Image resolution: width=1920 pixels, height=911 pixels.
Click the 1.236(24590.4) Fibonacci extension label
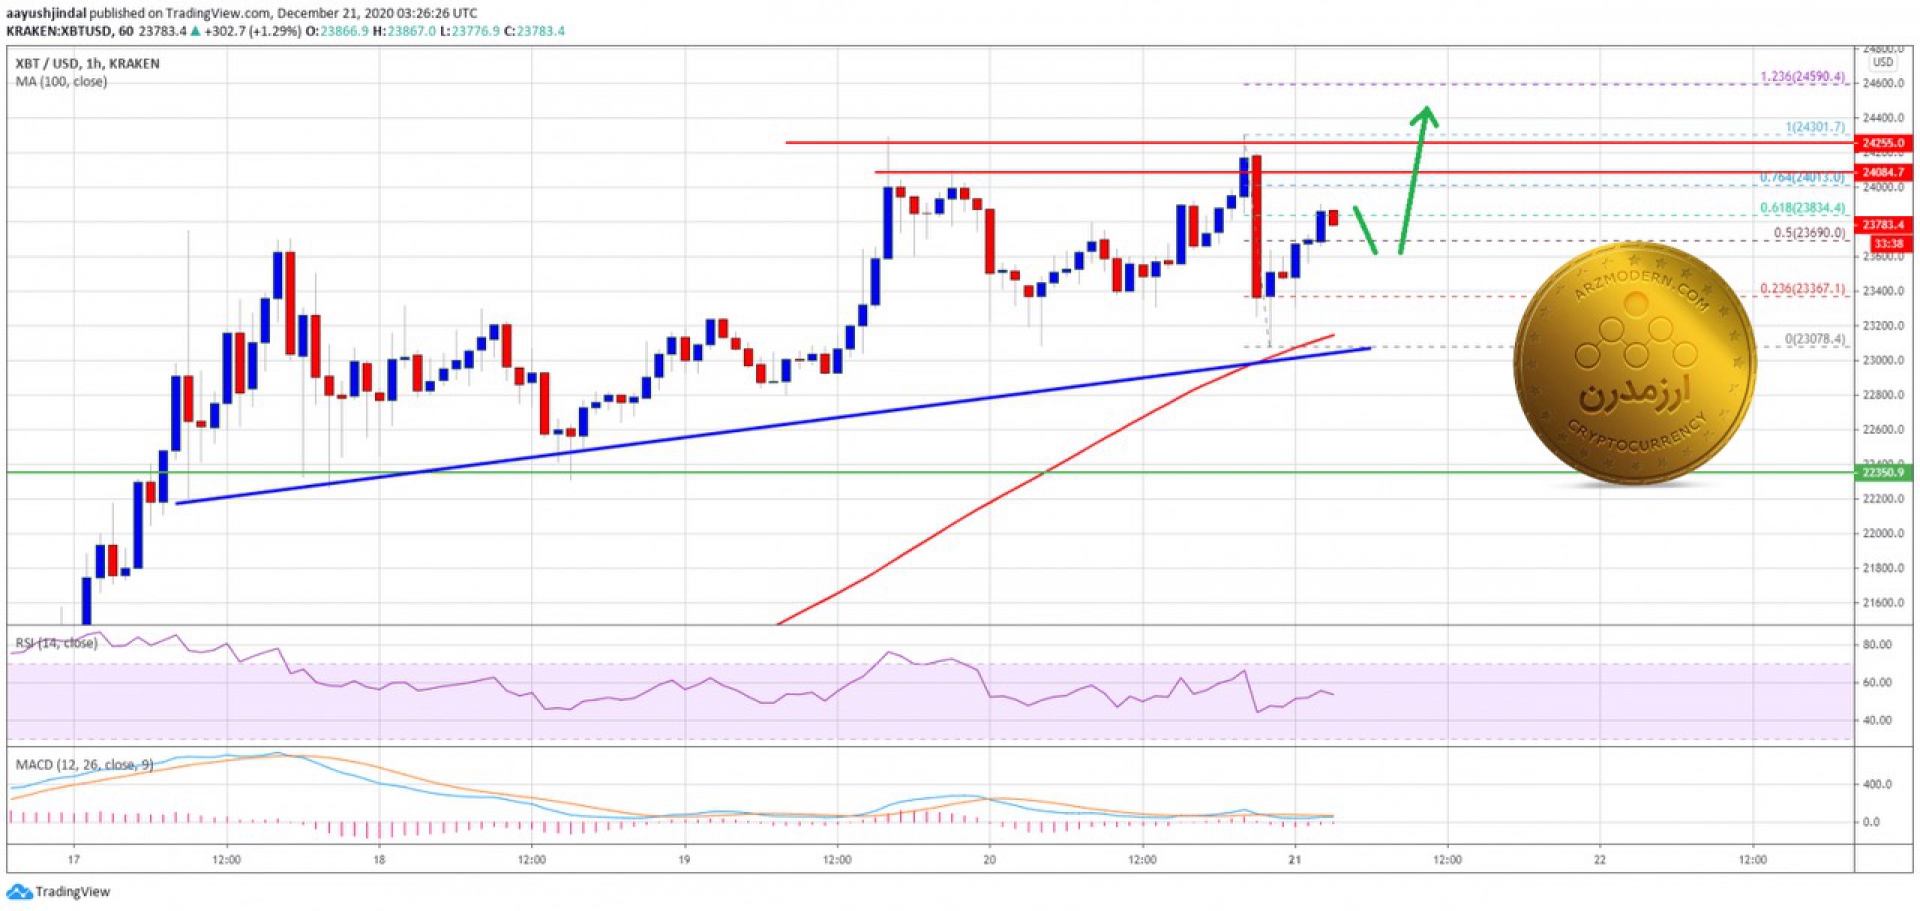tap(1802, 76)
